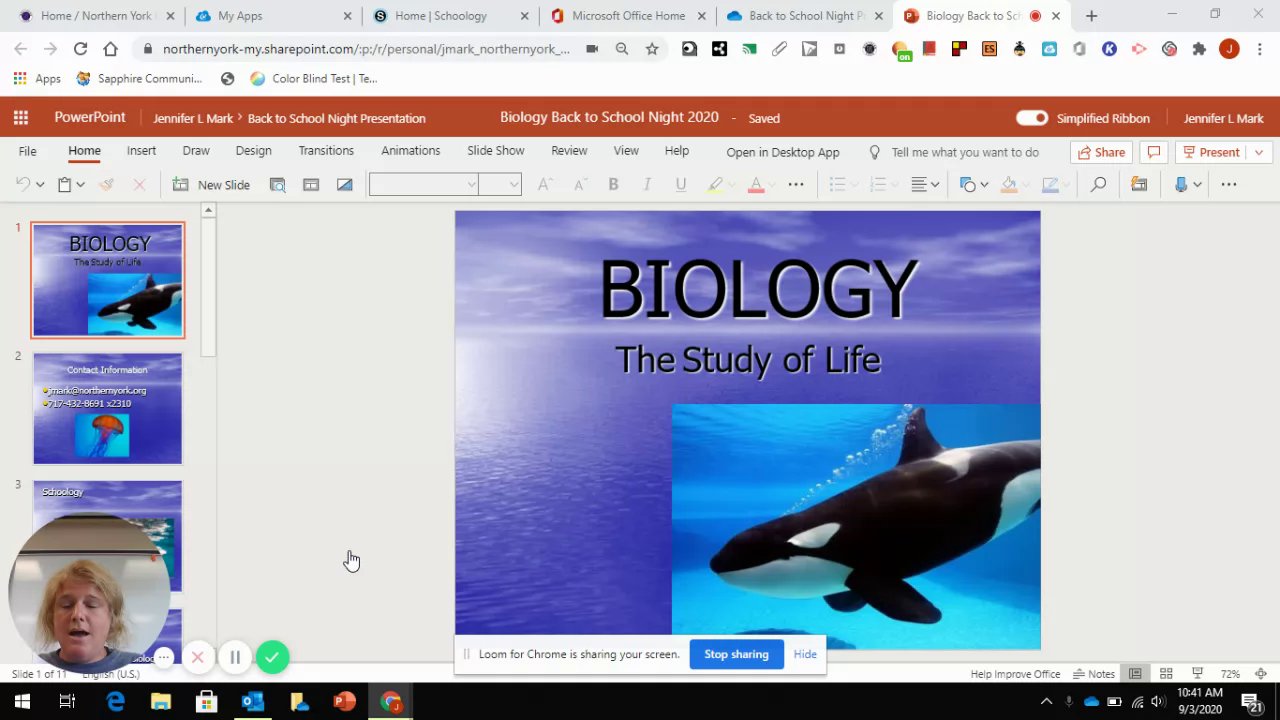Click the Fit slide to window icon
This screenshot has width=1280, height=720.
click(1261, 674)
